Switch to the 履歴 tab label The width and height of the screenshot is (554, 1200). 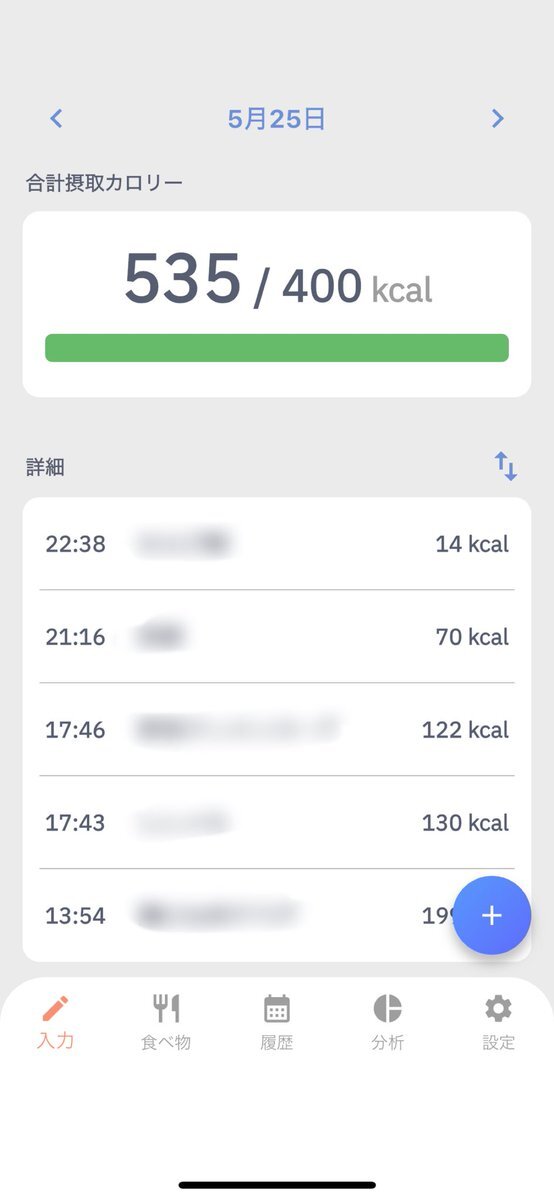pyautogui.click(x=277, y=1042)
